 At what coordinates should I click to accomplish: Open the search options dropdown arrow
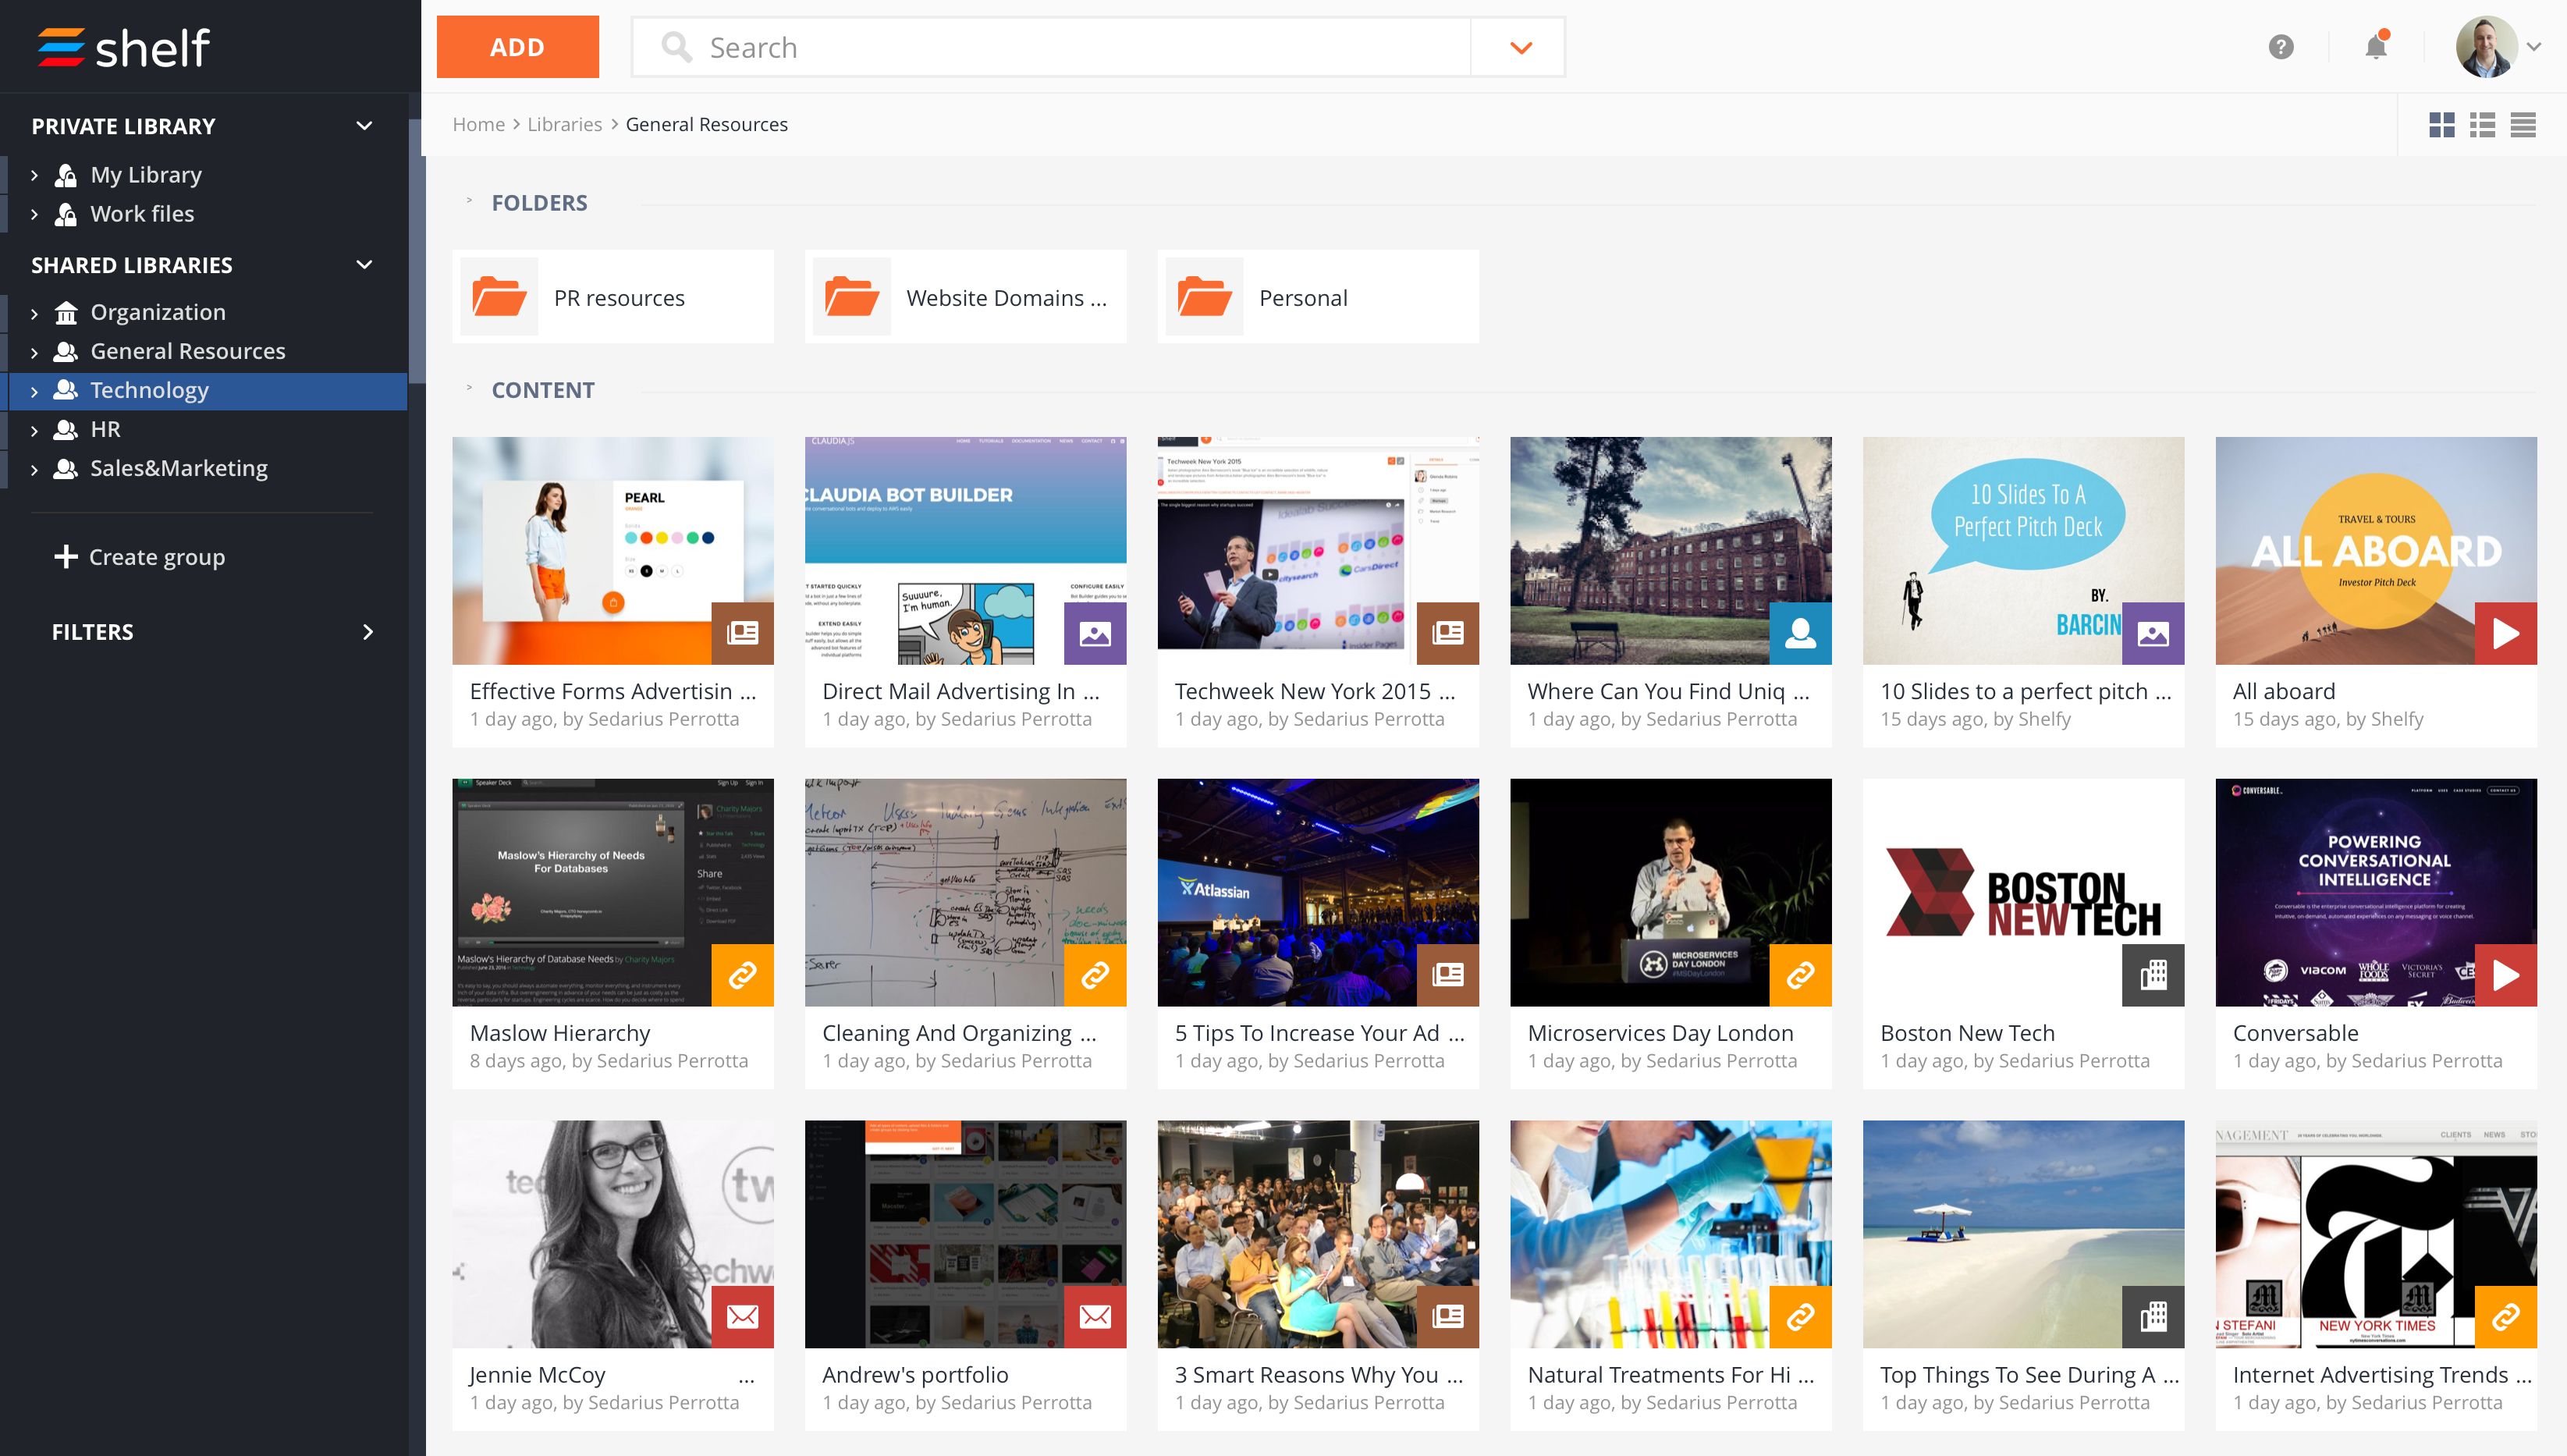tap(1520, 47)
